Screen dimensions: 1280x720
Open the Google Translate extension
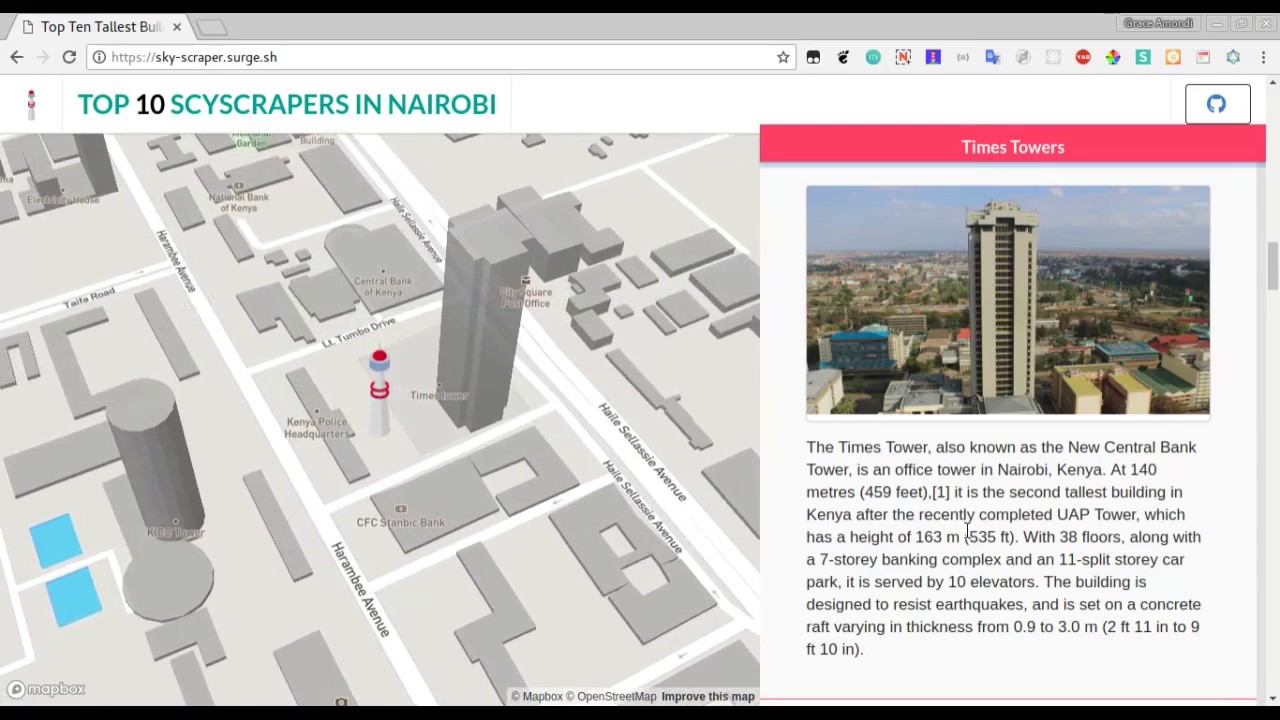click(x=993, y=57)
